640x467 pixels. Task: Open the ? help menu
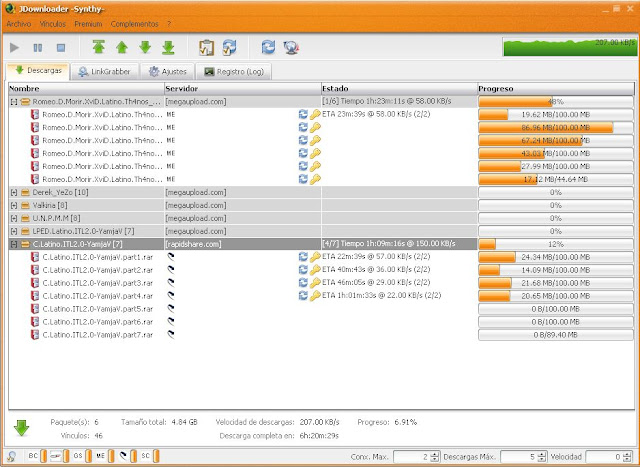click(169, 24)
